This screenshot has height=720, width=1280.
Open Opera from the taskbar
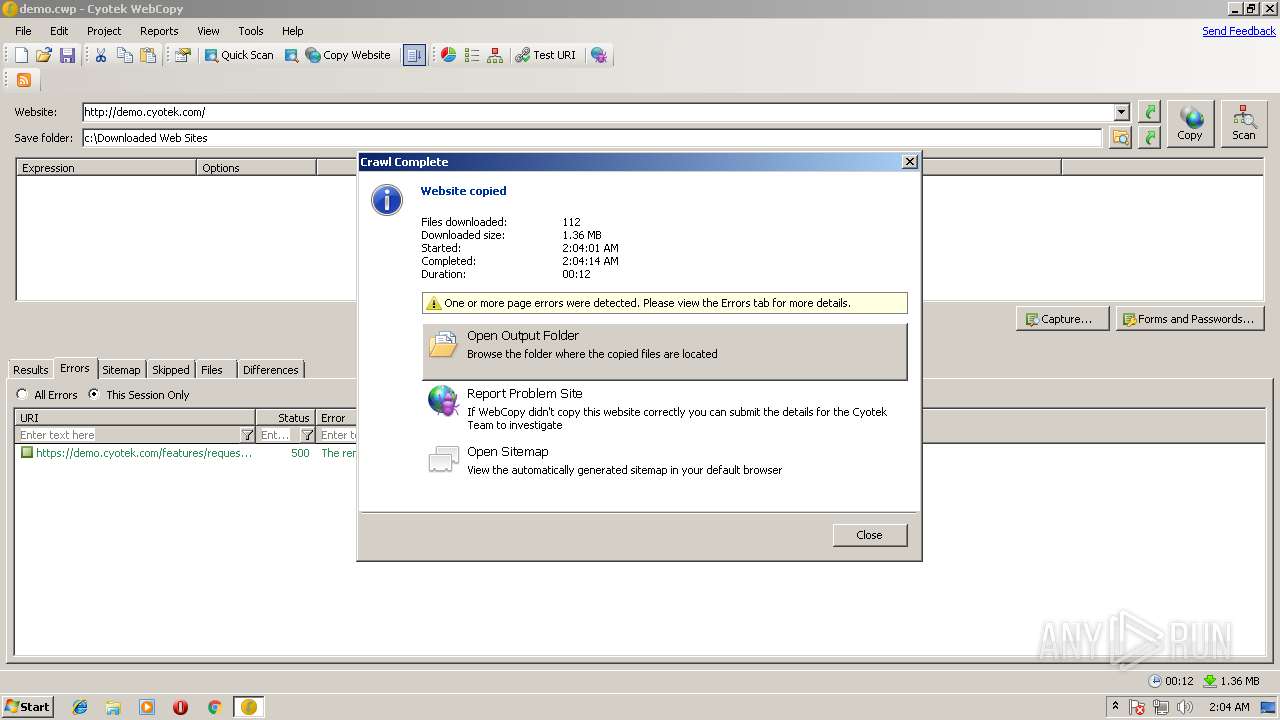[180, 707]
